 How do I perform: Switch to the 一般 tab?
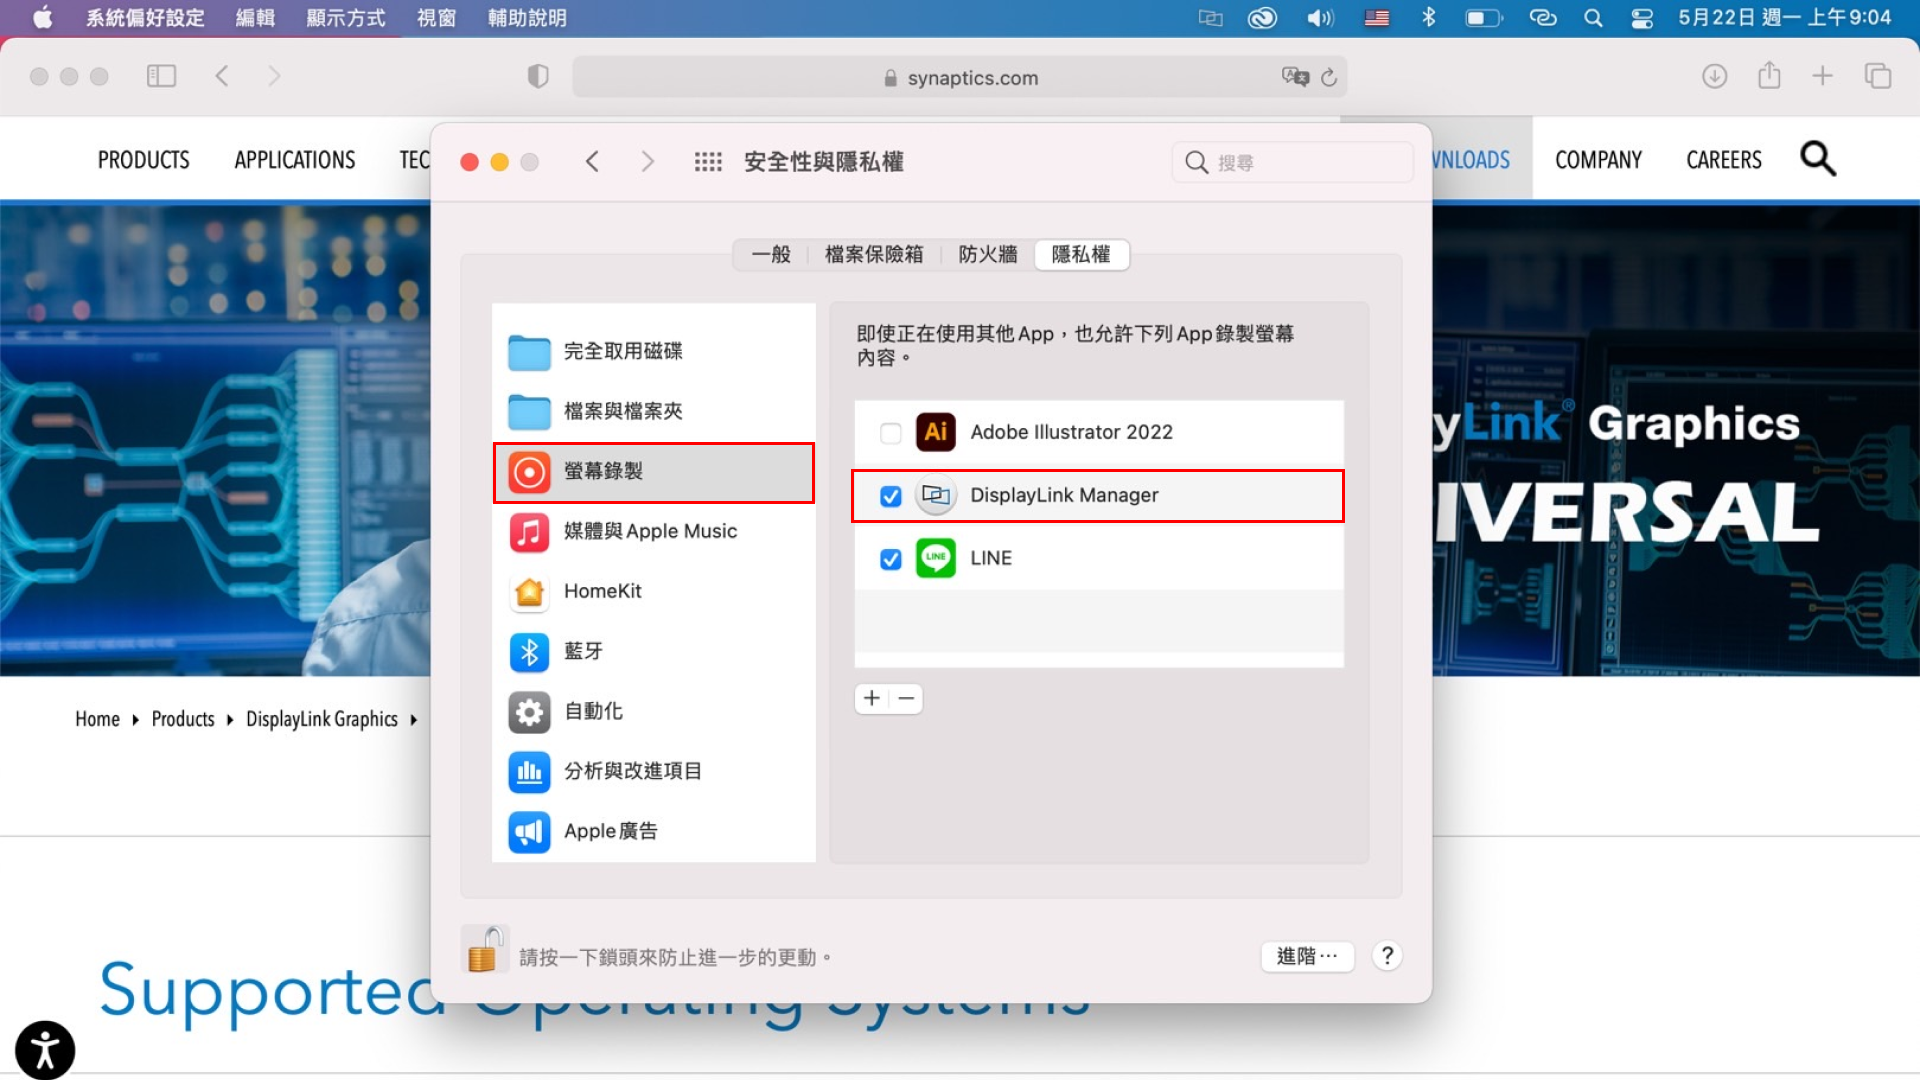(771, 255)
